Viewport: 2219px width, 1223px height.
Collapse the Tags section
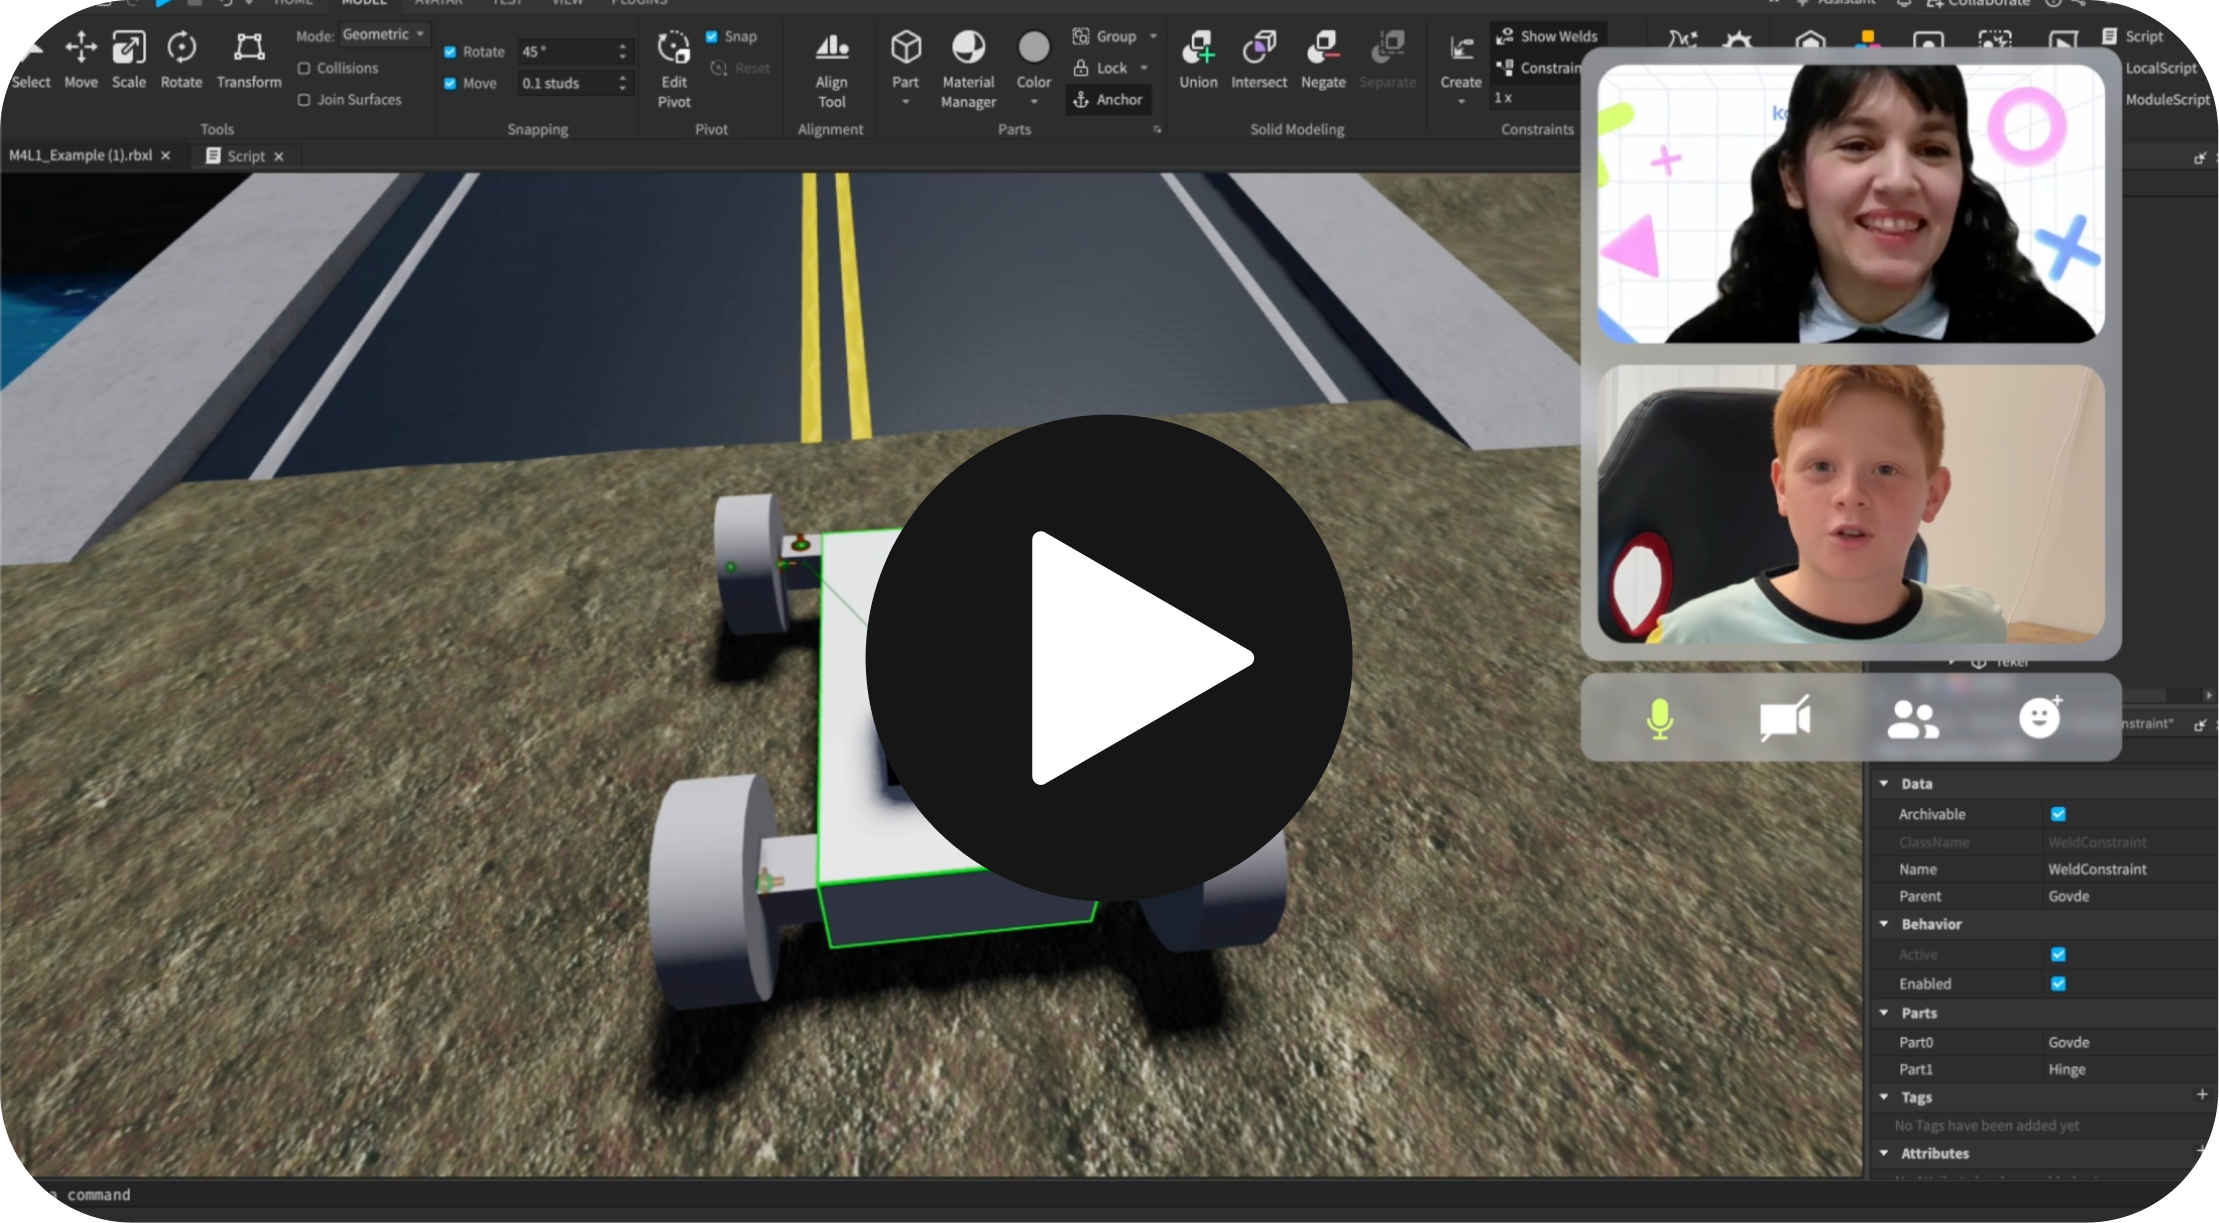tap(1884, 1097)
